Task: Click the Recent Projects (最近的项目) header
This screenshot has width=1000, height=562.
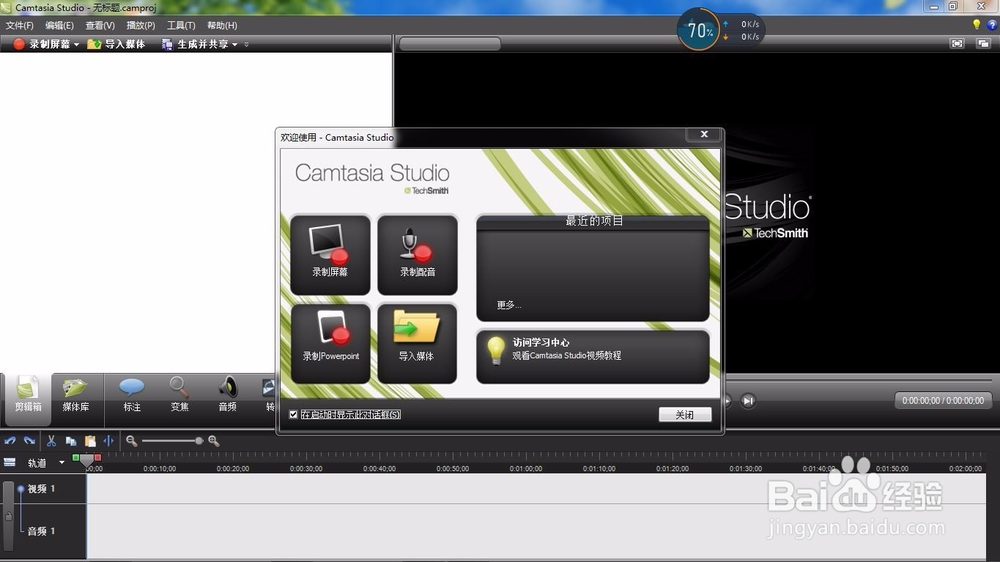Action: pyautogui.click(x=594, y=221)
